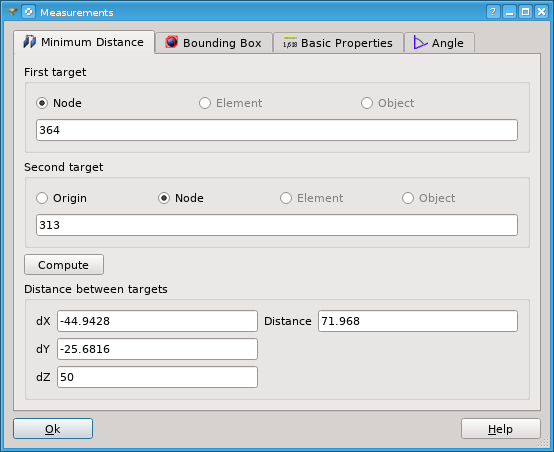Click the First target field containing 364
554x452 pixels.
[x=277, y=130]
